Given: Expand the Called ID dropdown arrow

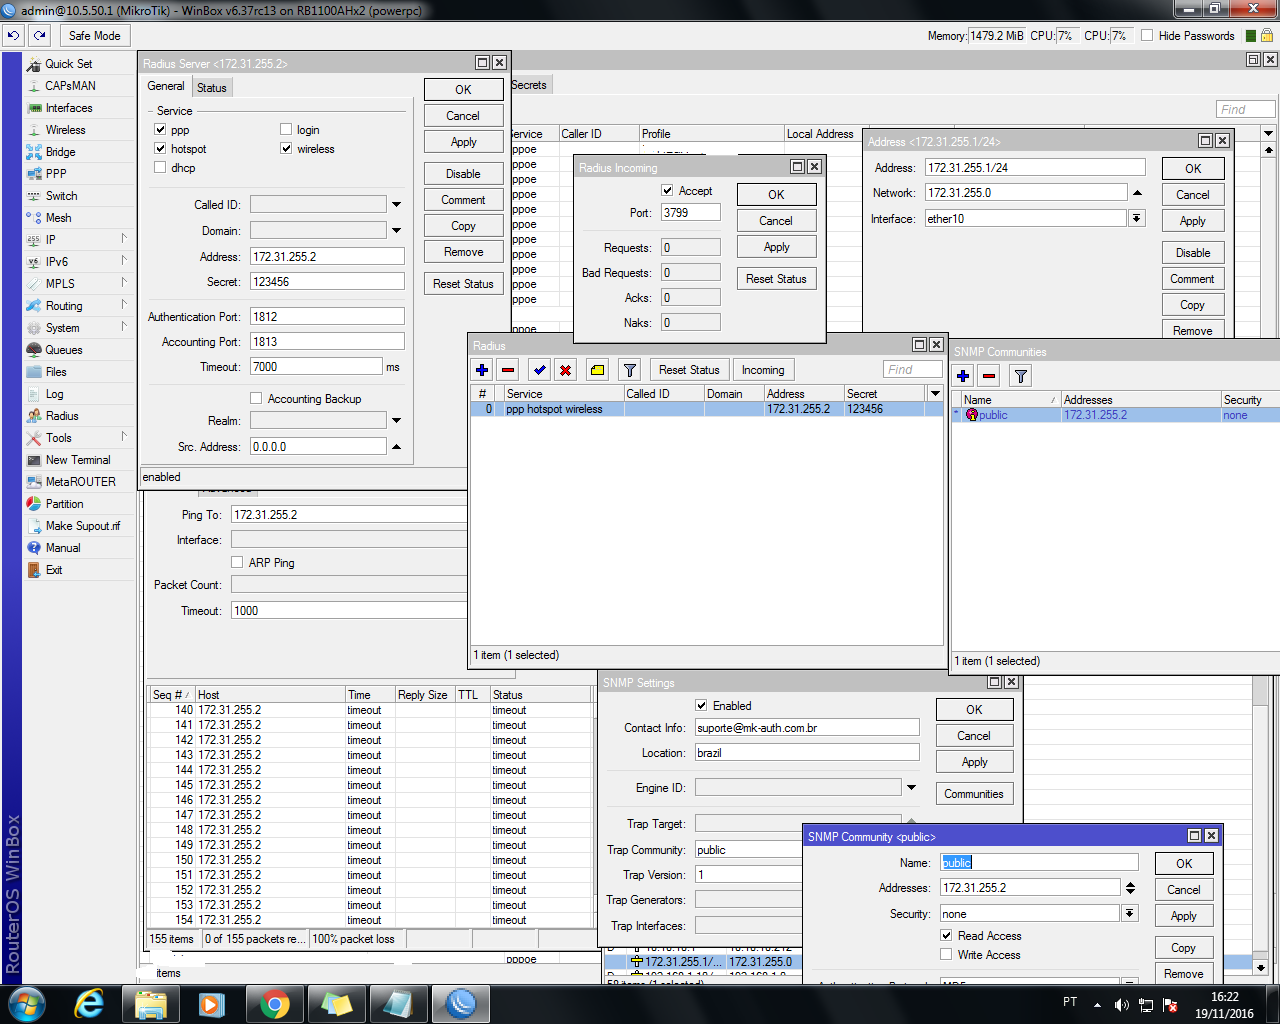Looking at the screenshot, I should (397, 205).
